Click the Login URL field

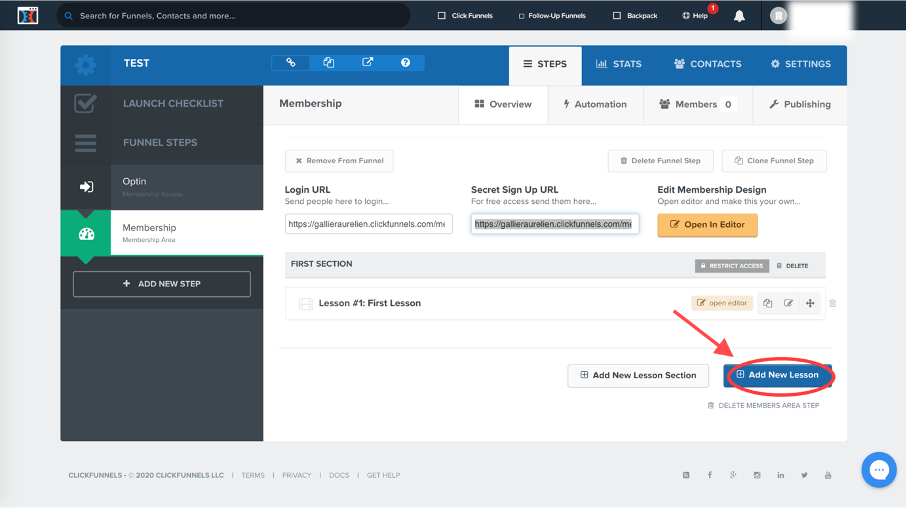[369, 224]
